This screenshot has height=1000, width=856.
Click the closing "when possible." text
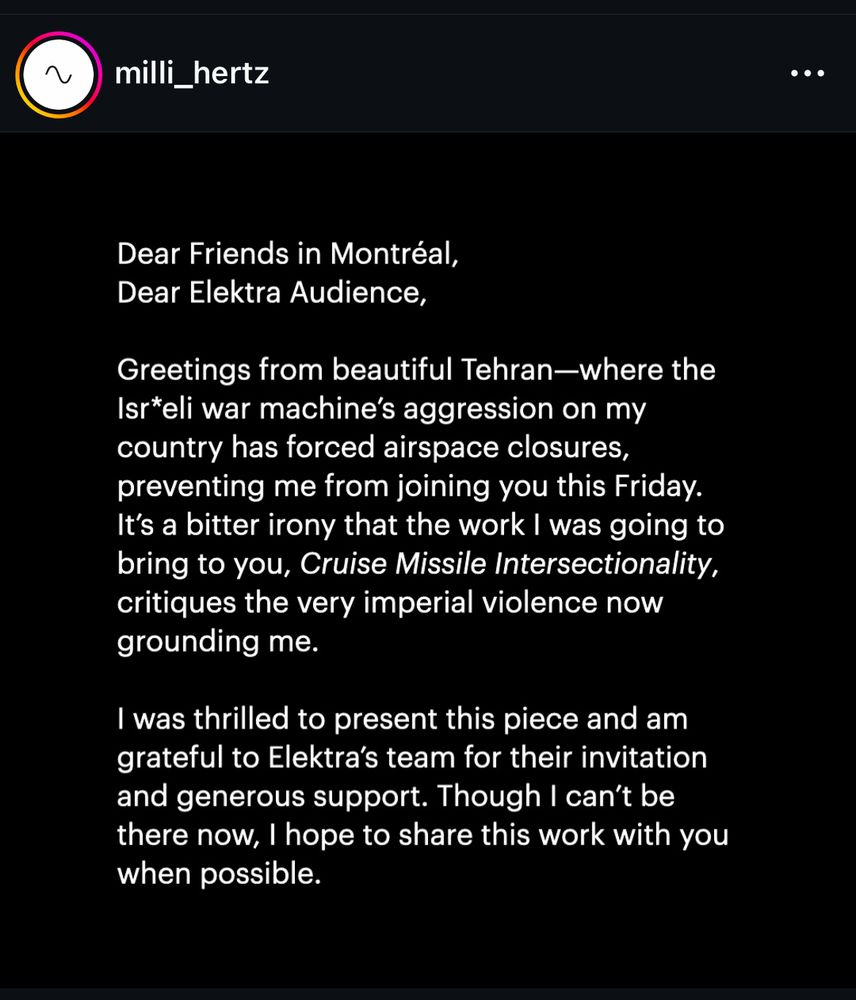coord(219,875)
